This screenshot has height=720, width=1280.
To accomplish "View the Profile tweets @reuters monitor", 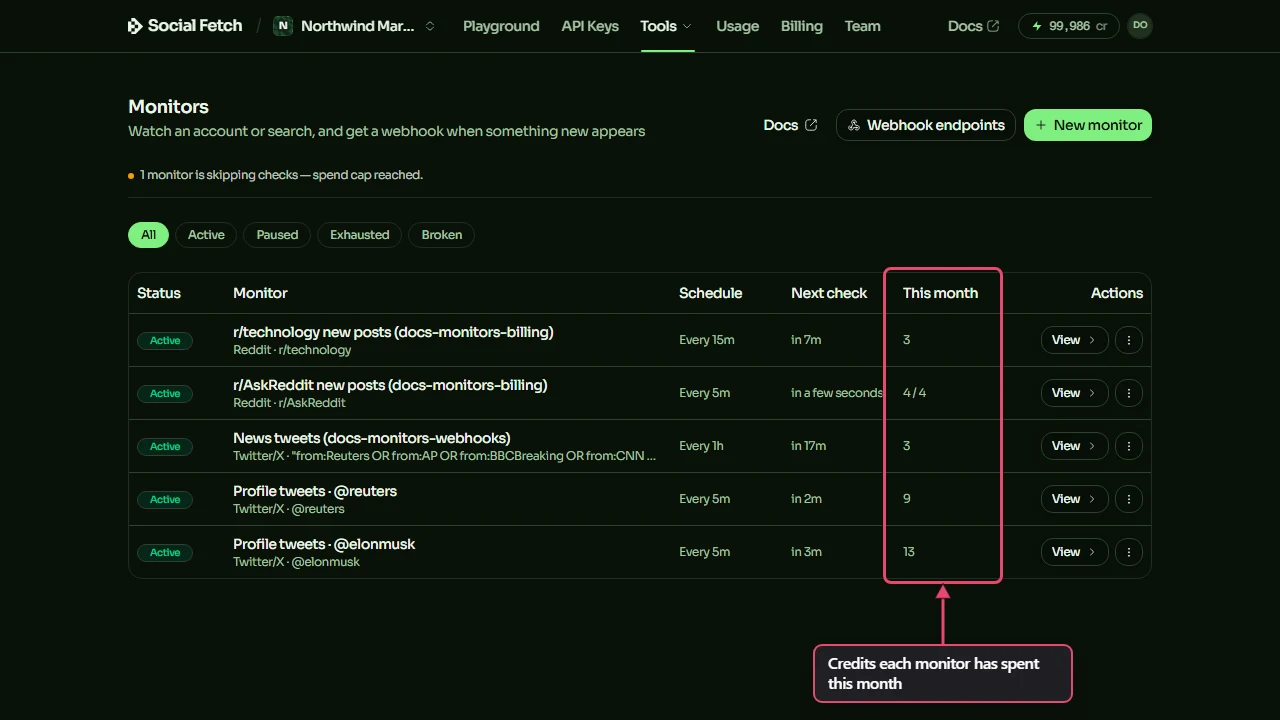I will click(1074, 499).
